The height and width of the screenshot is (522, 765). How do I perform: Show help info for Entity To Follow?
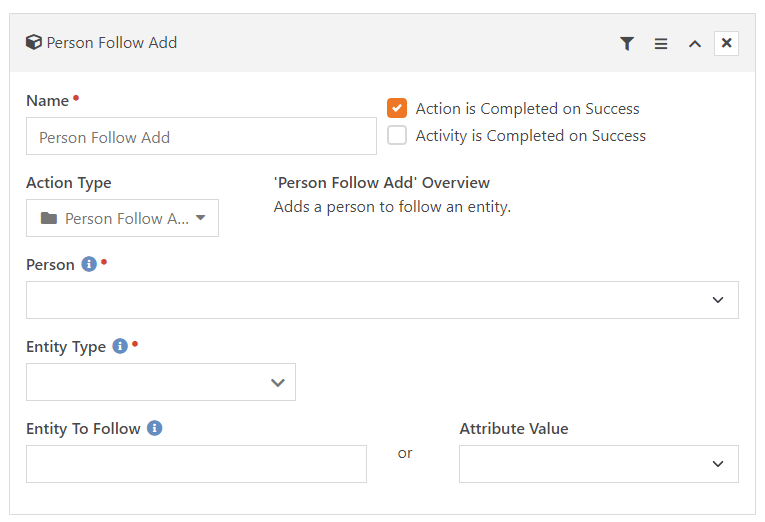(x=155, y=429)
